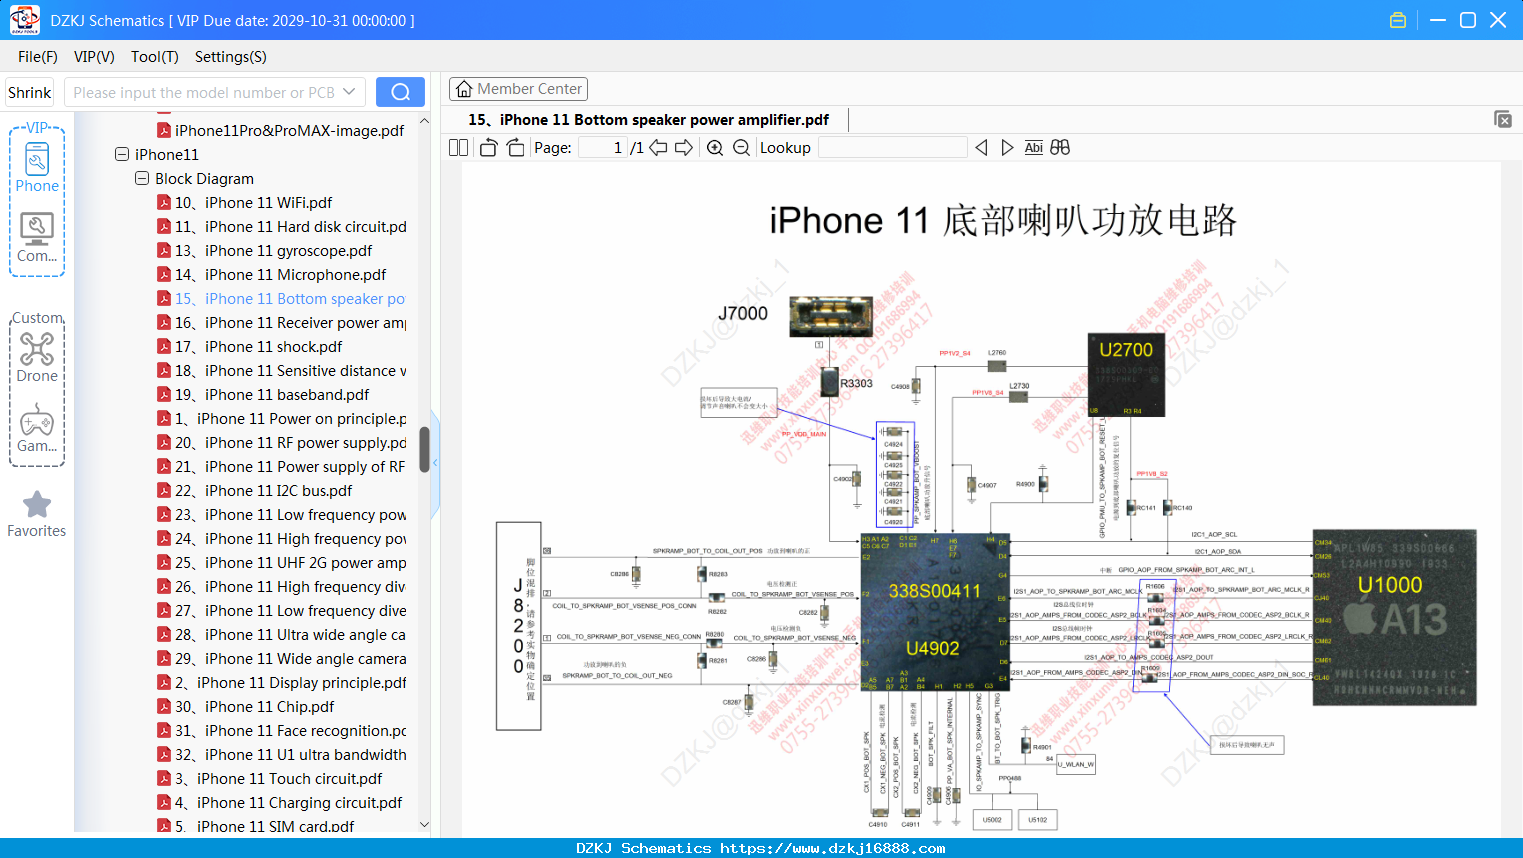Open iPhone 11 Charging circuit.pdf

point(280,802)
